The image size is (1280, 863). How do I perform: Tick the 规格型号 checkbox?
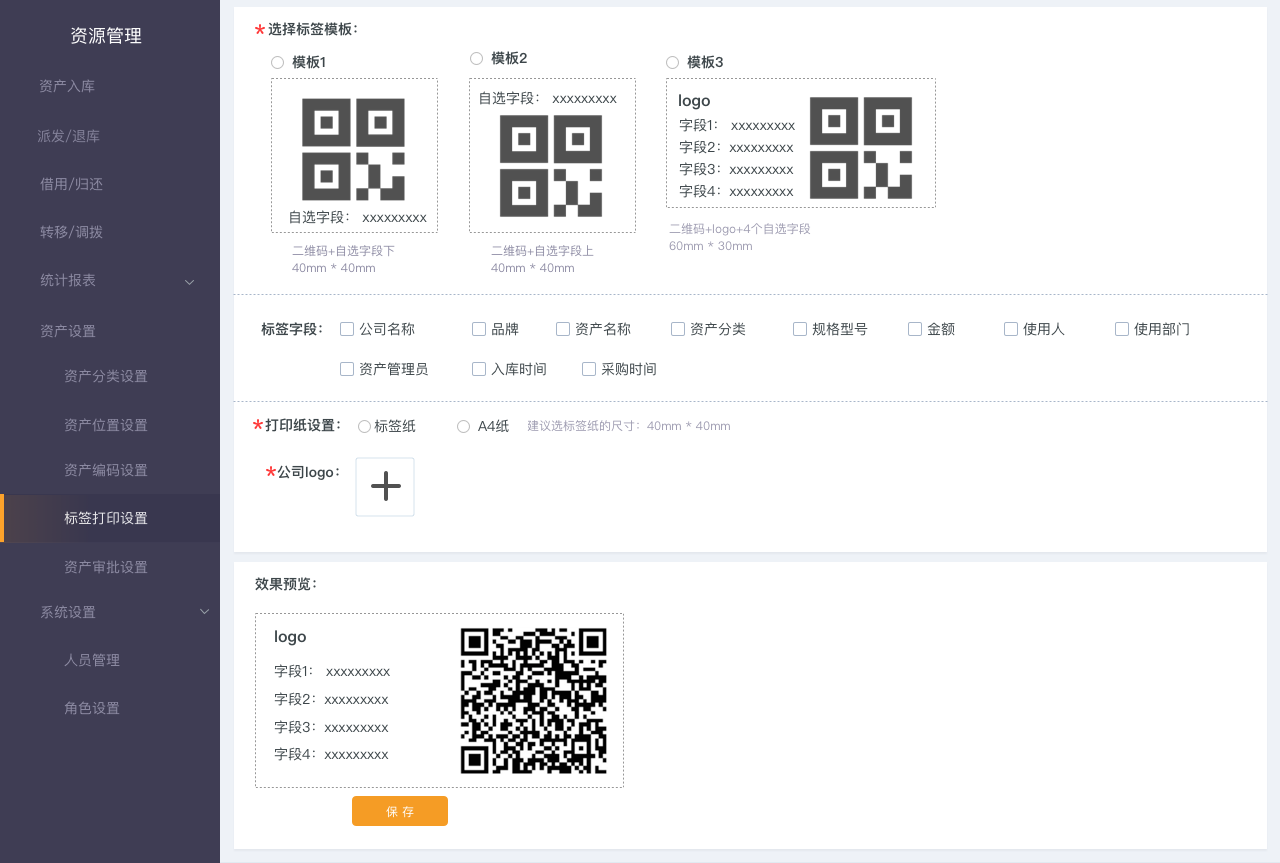pos(800,329)
